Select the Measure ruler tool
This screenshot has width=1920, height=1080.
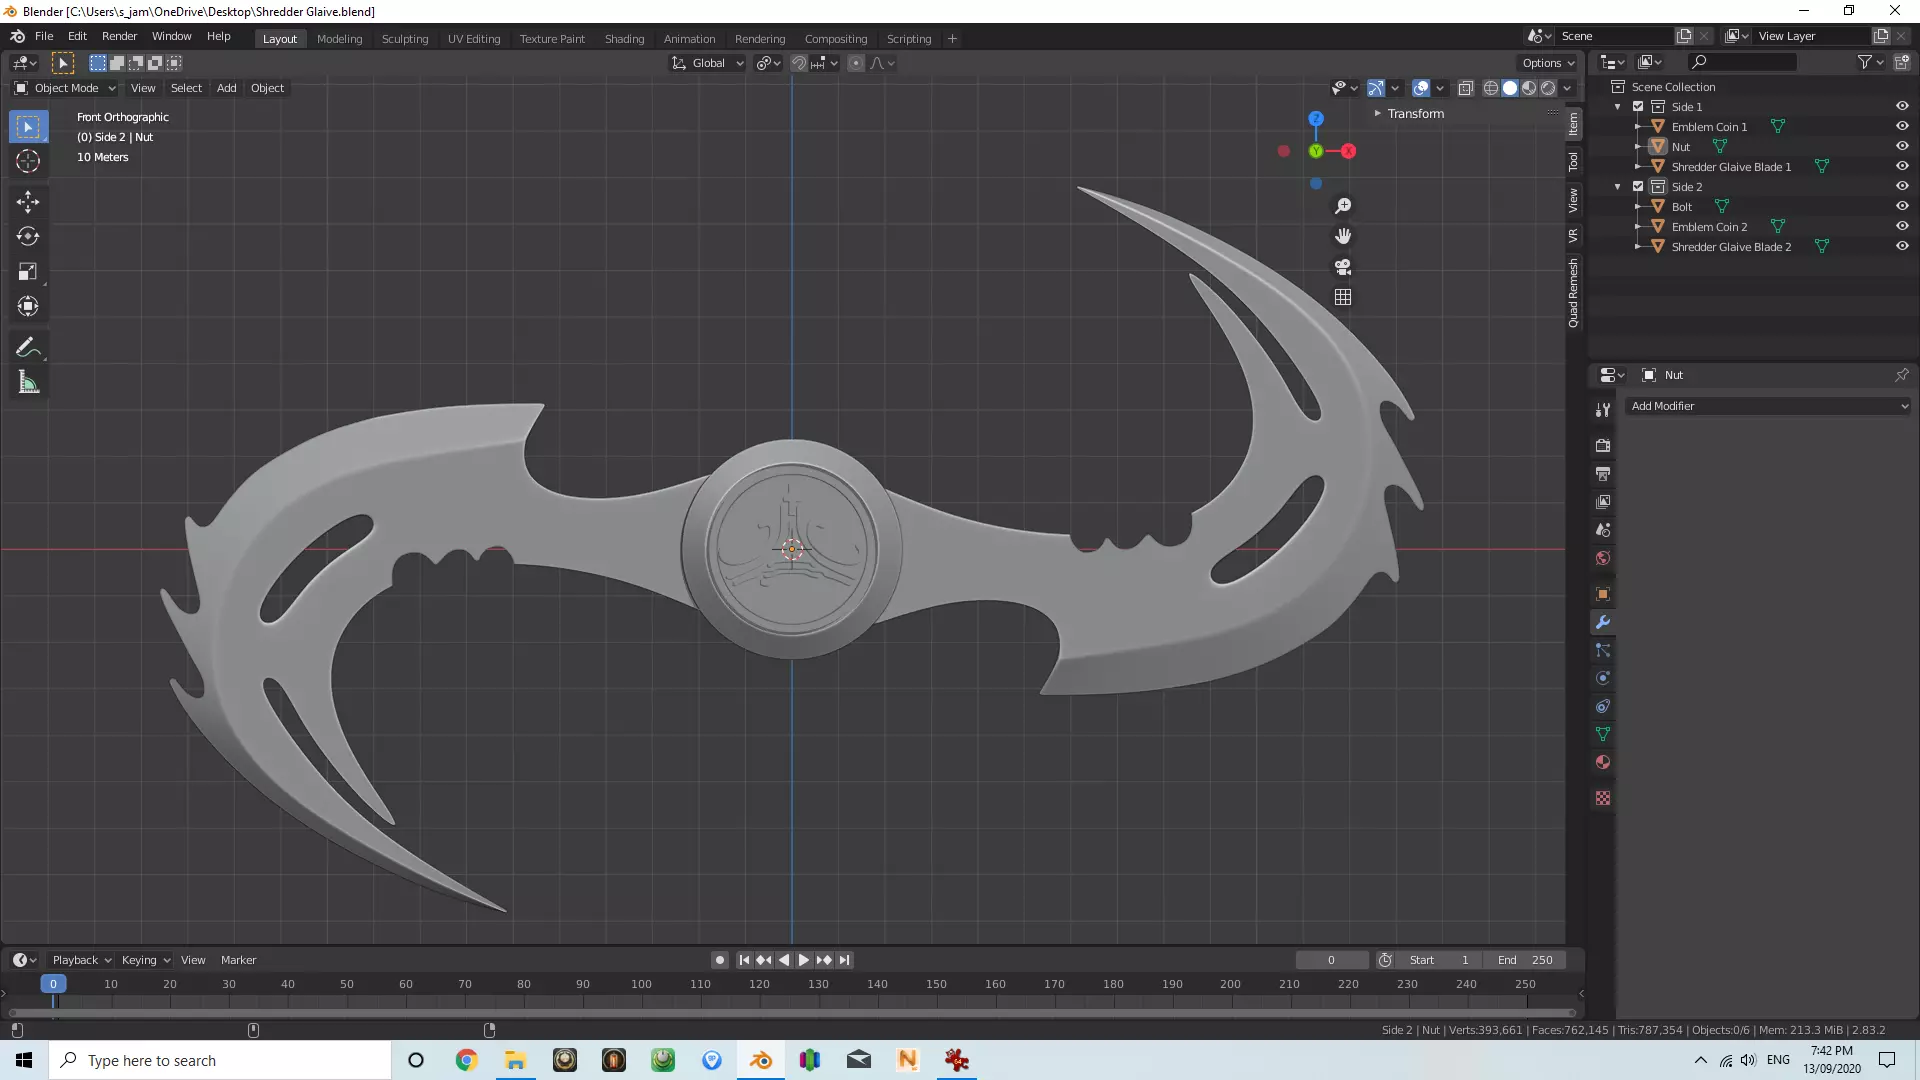pos(28,383)
